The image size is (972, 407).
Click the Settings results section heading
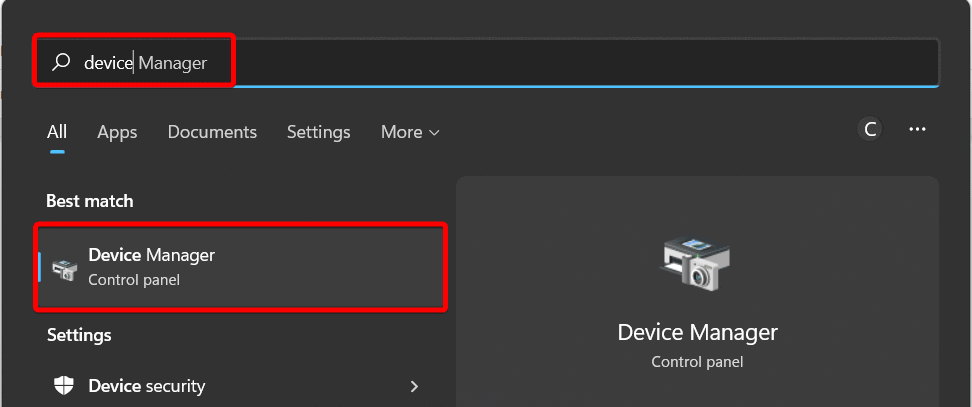tap(79, 335)
